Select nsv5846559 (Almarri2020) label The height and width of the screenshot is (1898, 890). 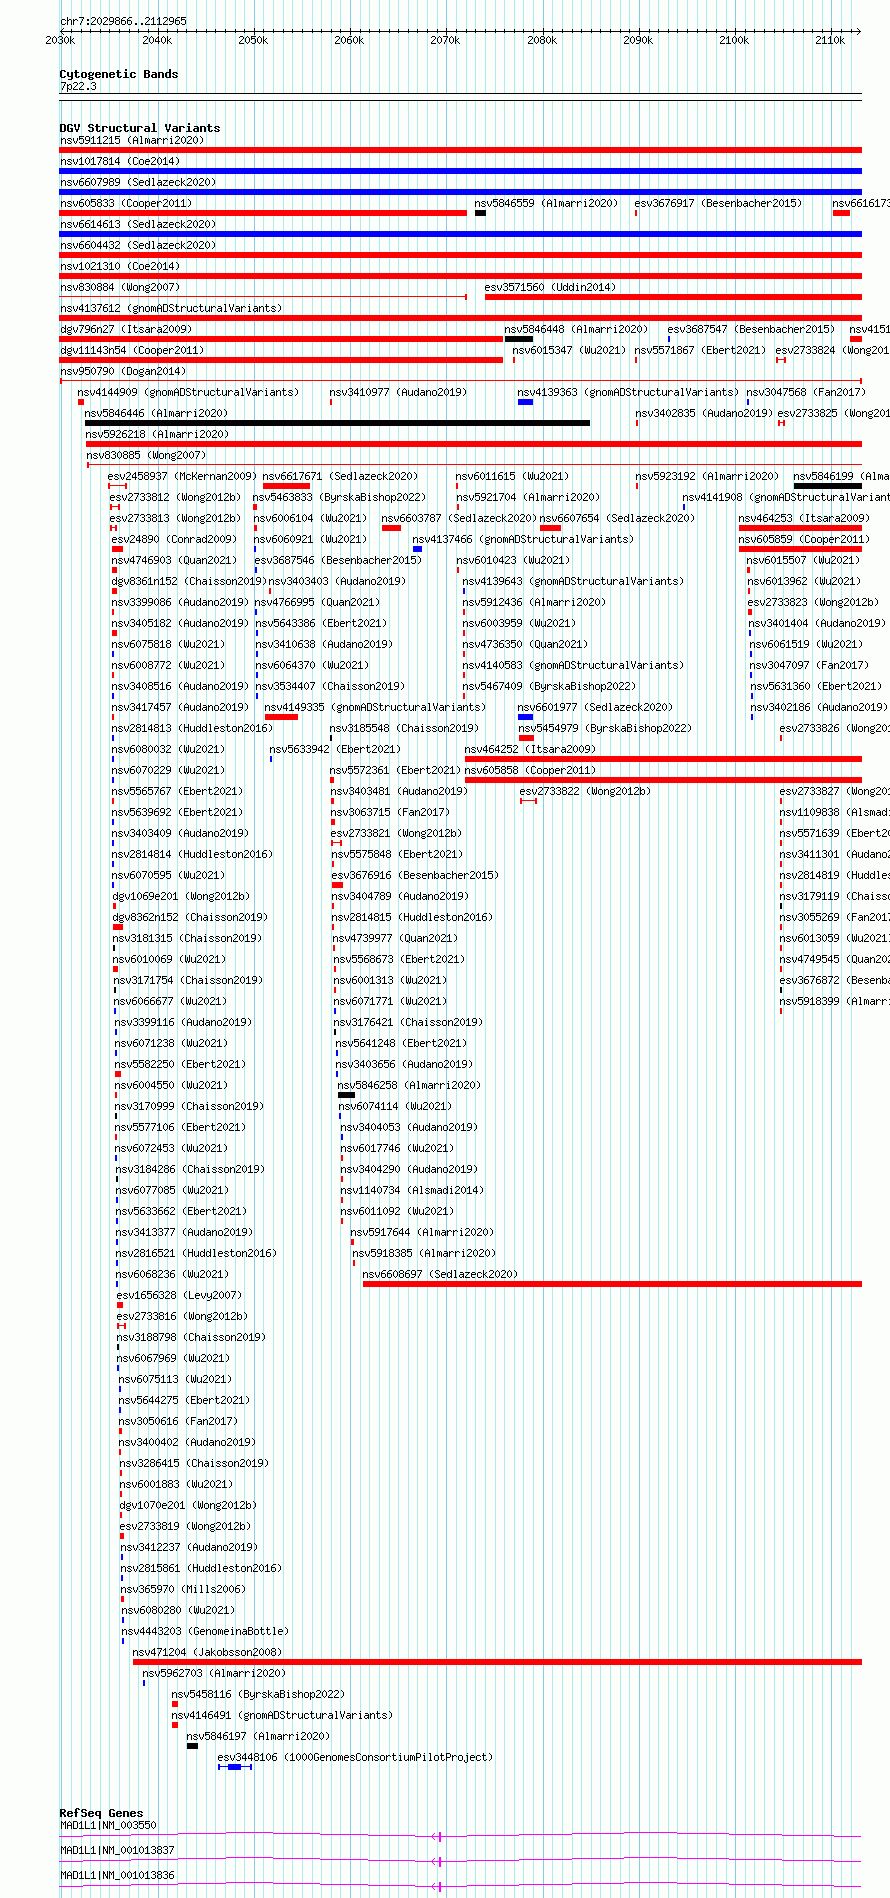(x=546, y=203)
